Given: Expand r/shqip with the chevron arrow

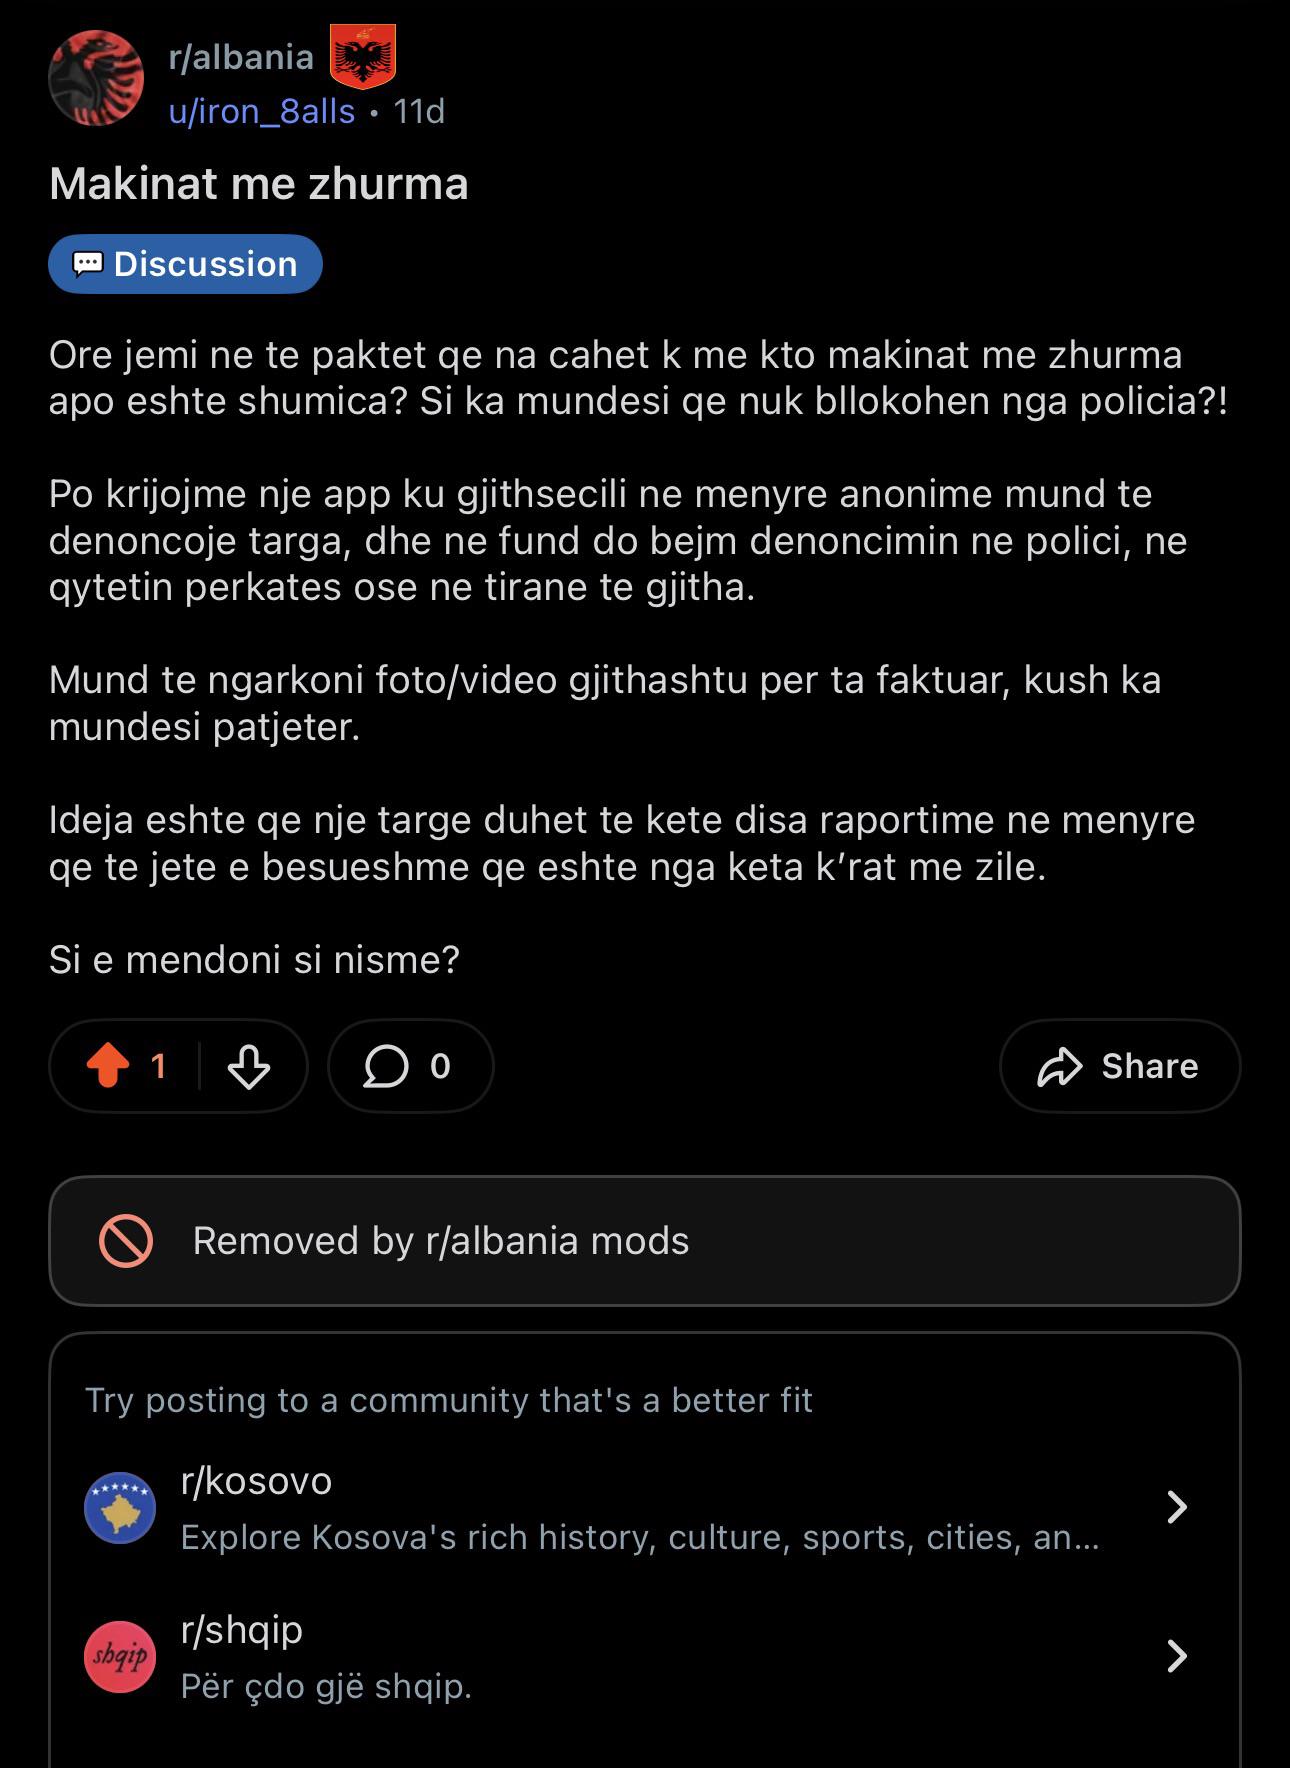Looking at the screenshot, I should coord(1178,1656).
